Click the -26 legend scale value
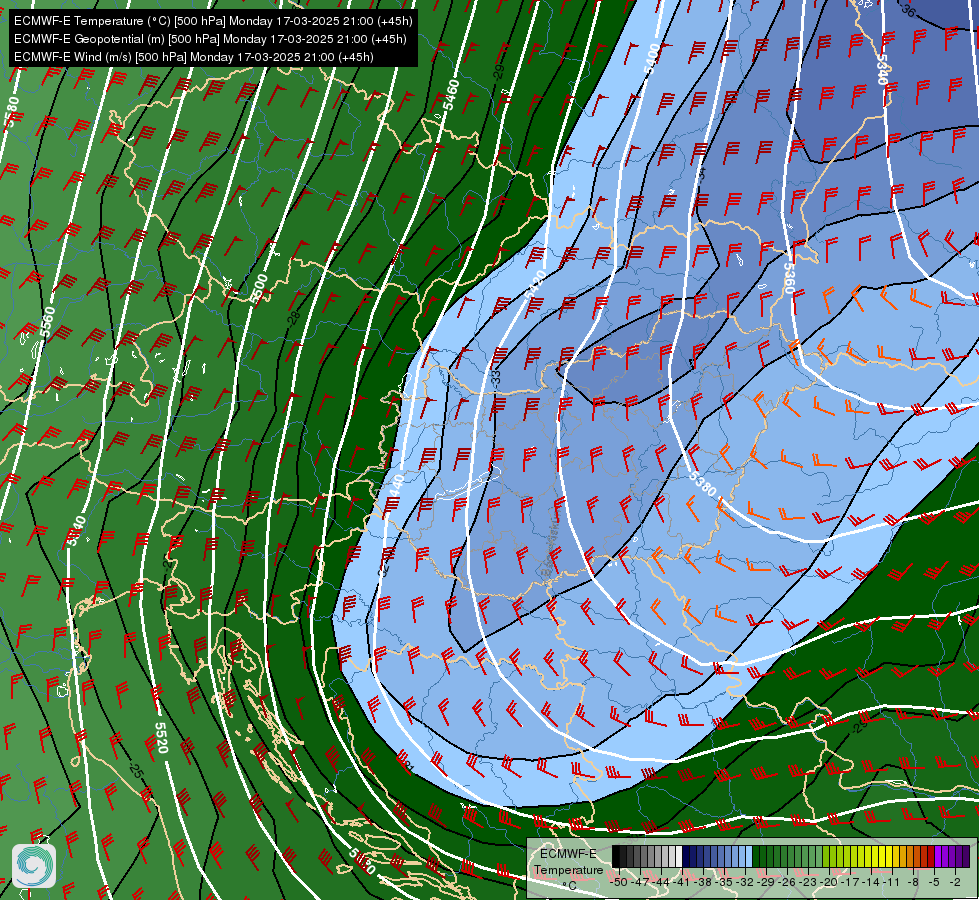 [x=787, y=882]
